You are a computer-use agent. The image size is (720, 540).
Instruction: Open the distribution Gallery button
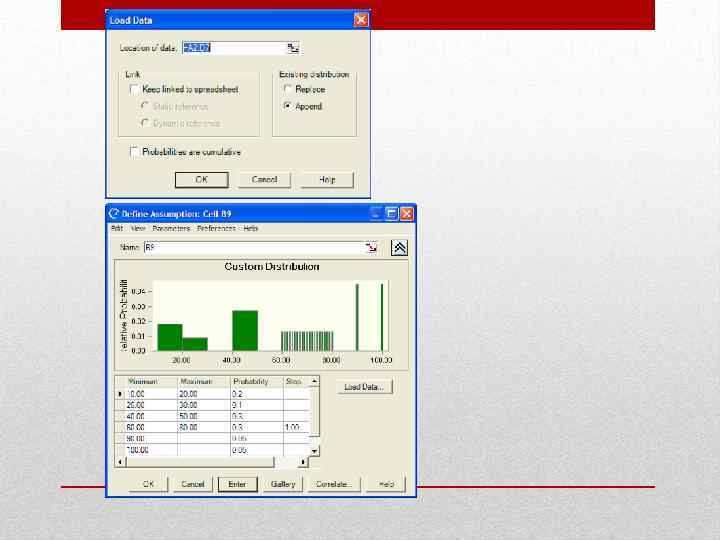tap(283, 484)
